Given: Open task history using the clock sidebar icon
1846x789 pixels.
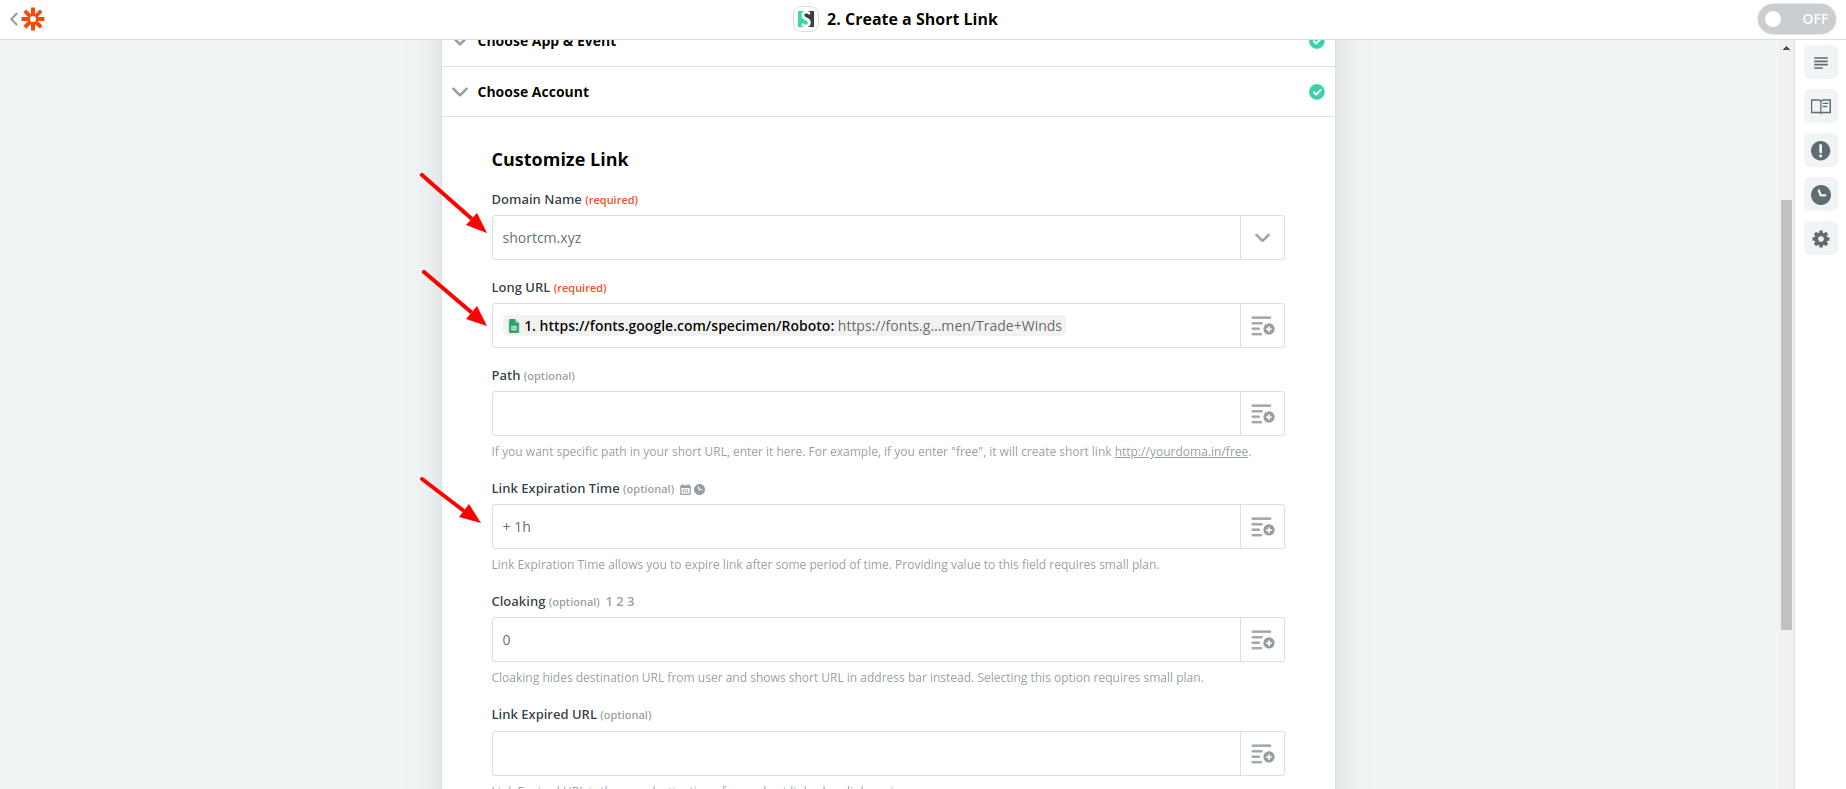Looking at the screenshot, I should [1821, 195].
